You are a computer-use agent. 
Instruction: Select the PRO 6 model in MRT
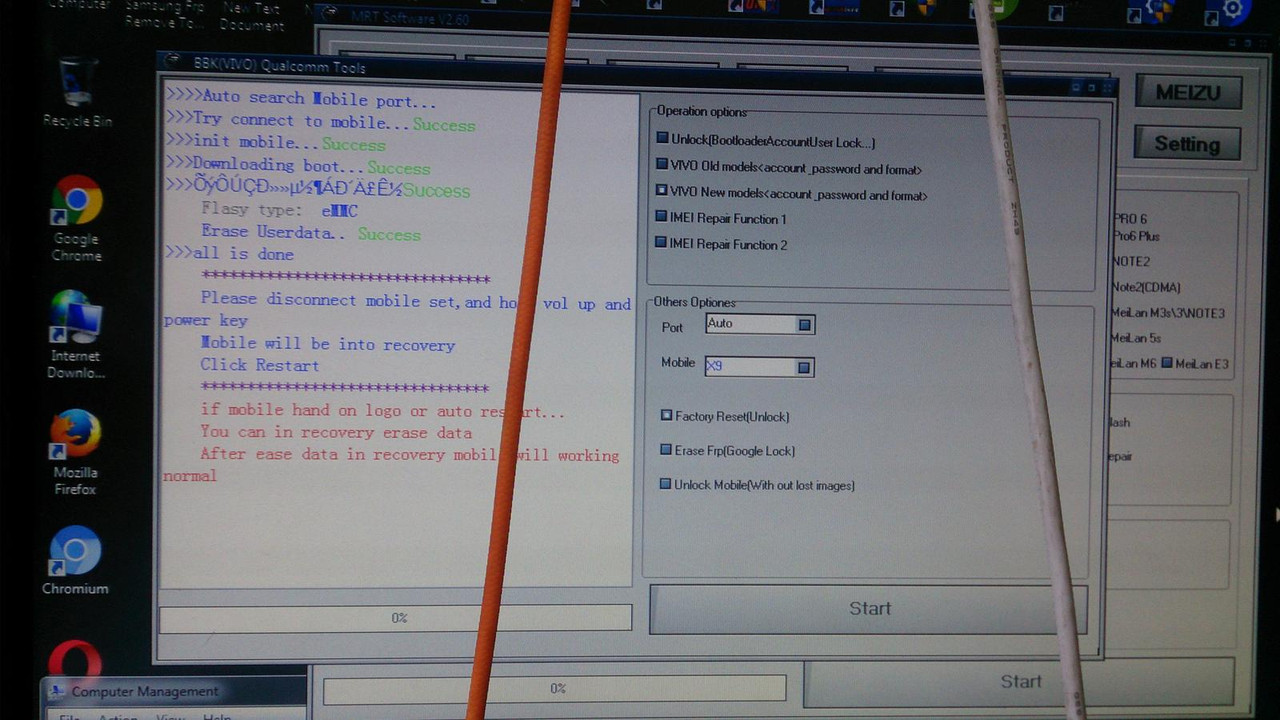point(1130,219)
